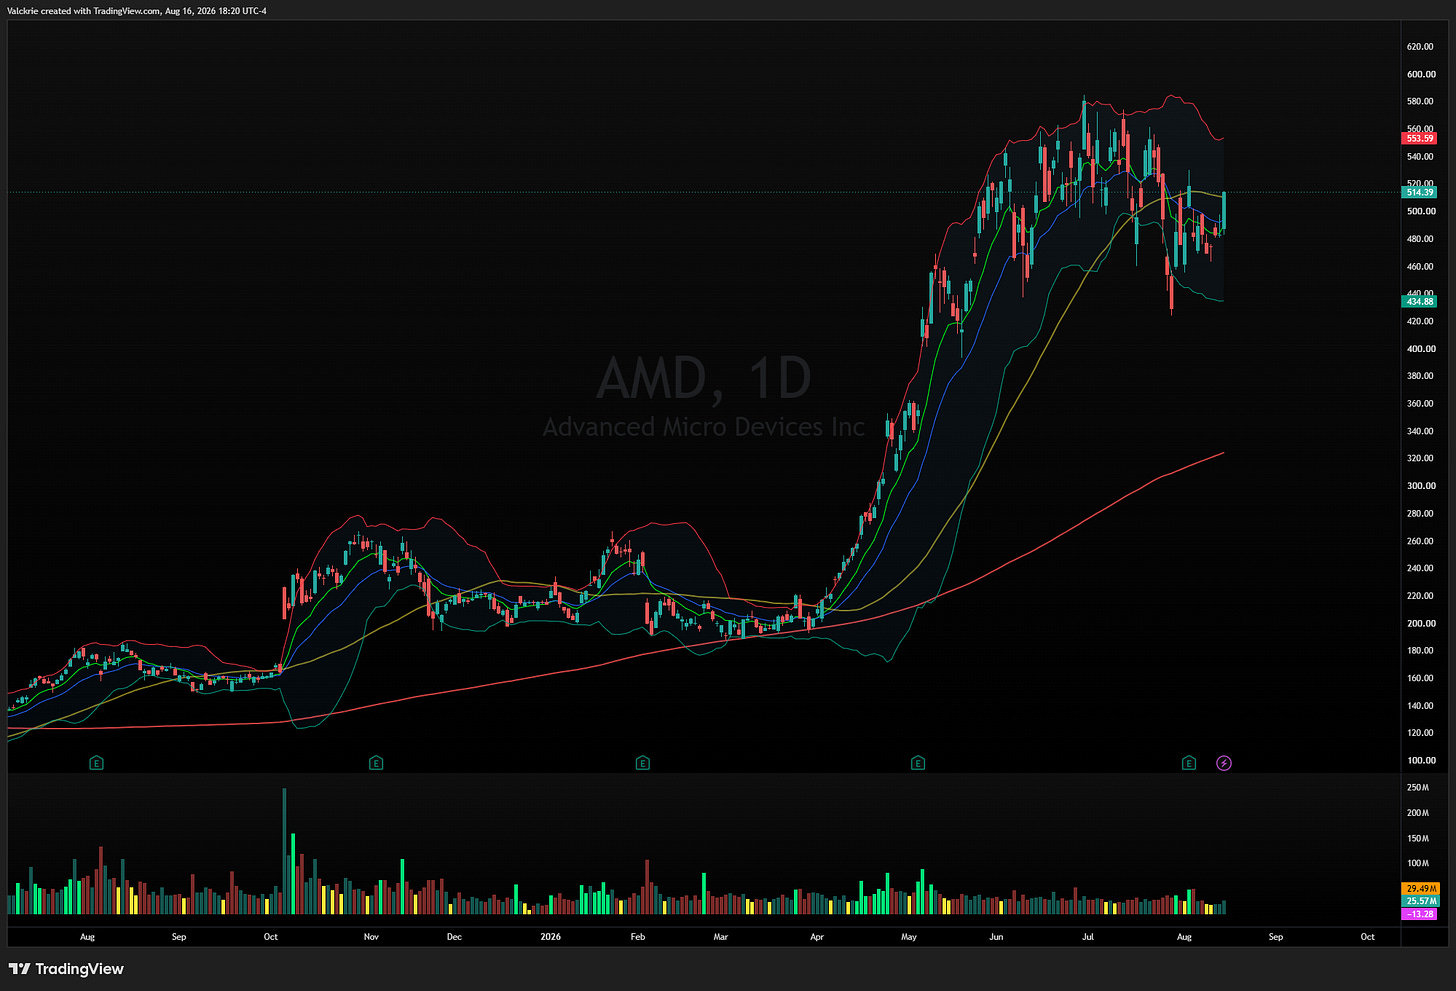The image size is (1456, 991).
Task: Select the 160.00 price axis tick
Action: pos(1421,678)
